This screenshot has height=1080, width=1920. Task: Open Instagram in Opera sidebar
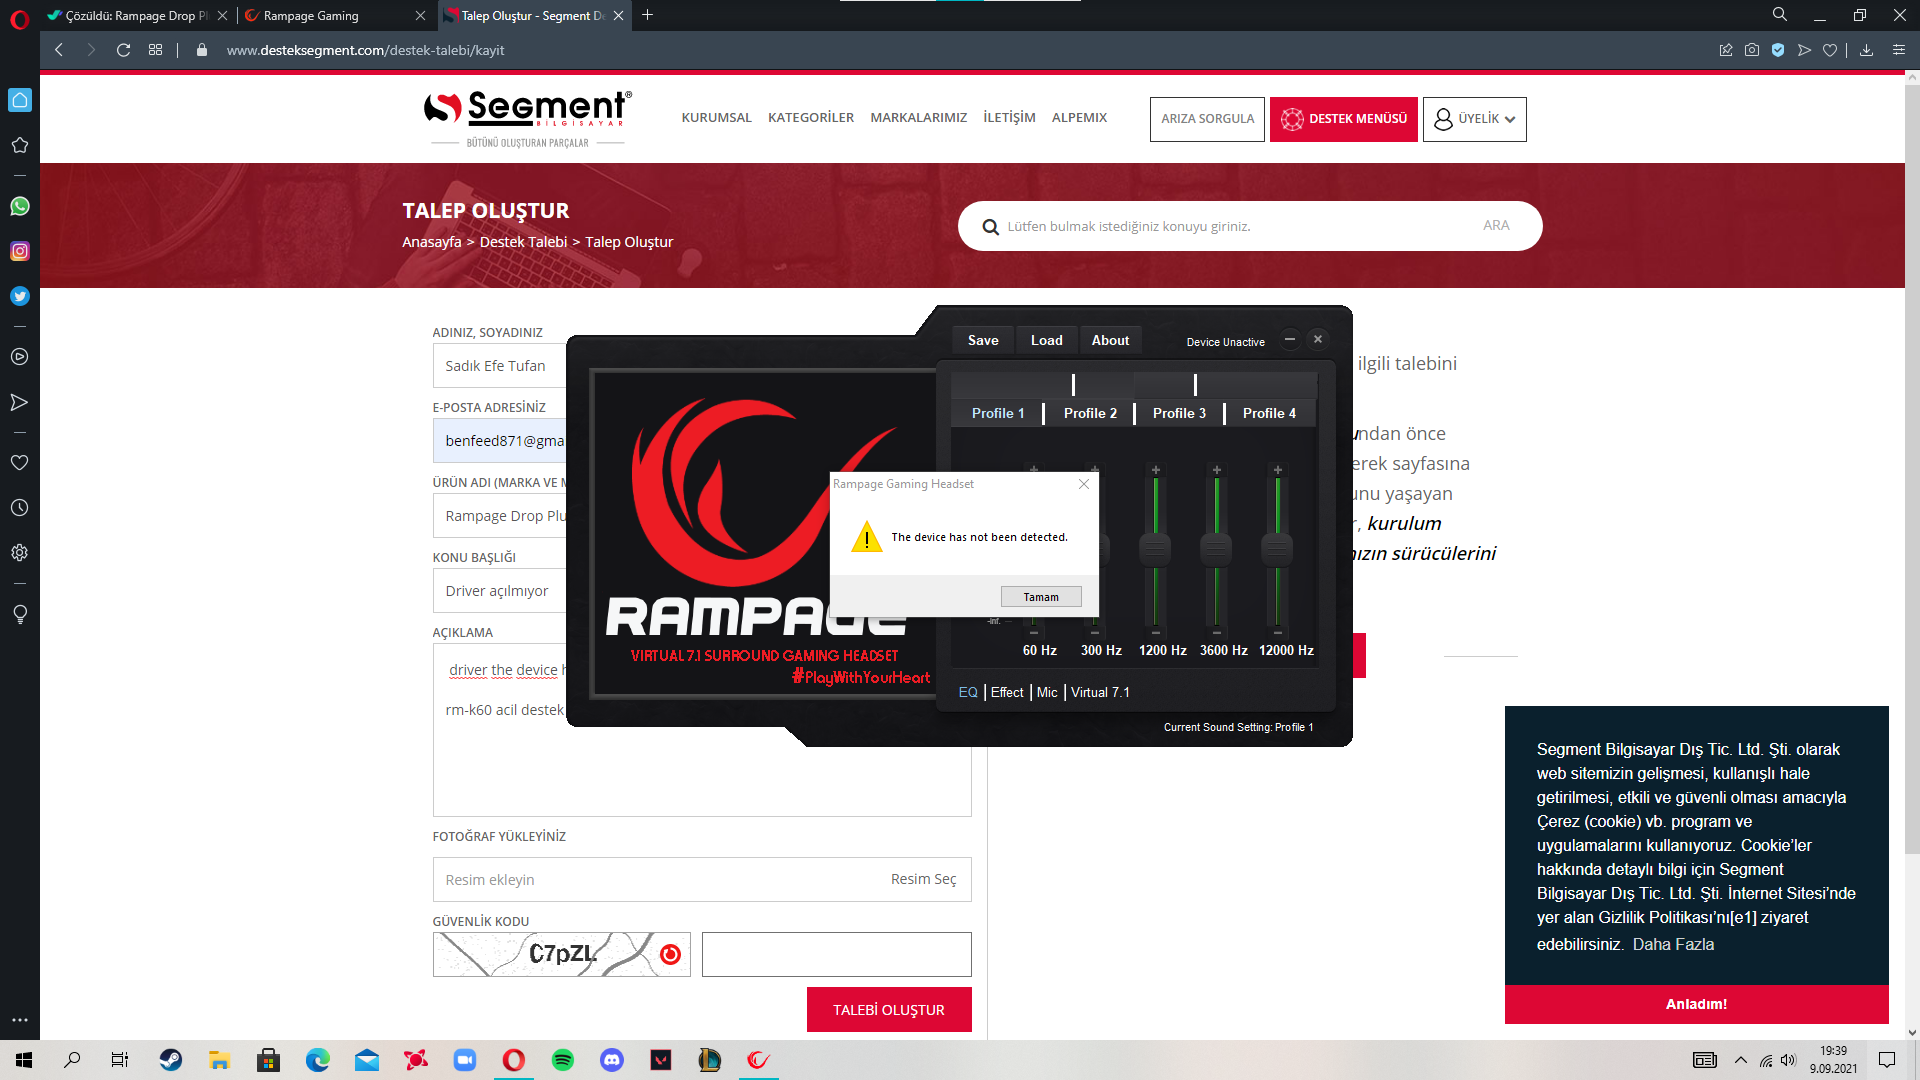point(20,251)
